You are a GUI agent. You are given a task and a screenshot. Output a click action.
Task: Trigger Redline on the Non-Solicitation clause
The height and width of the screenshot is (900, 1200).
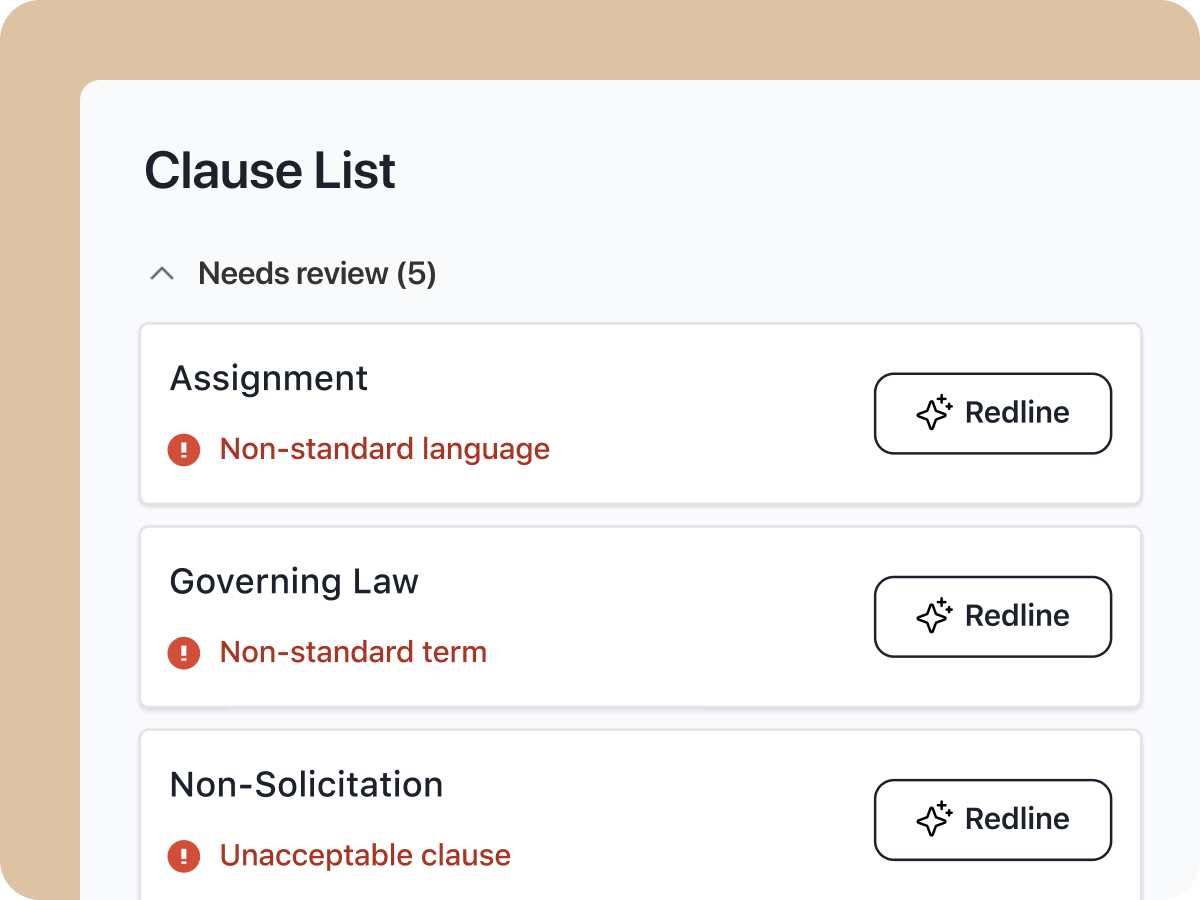992,819
